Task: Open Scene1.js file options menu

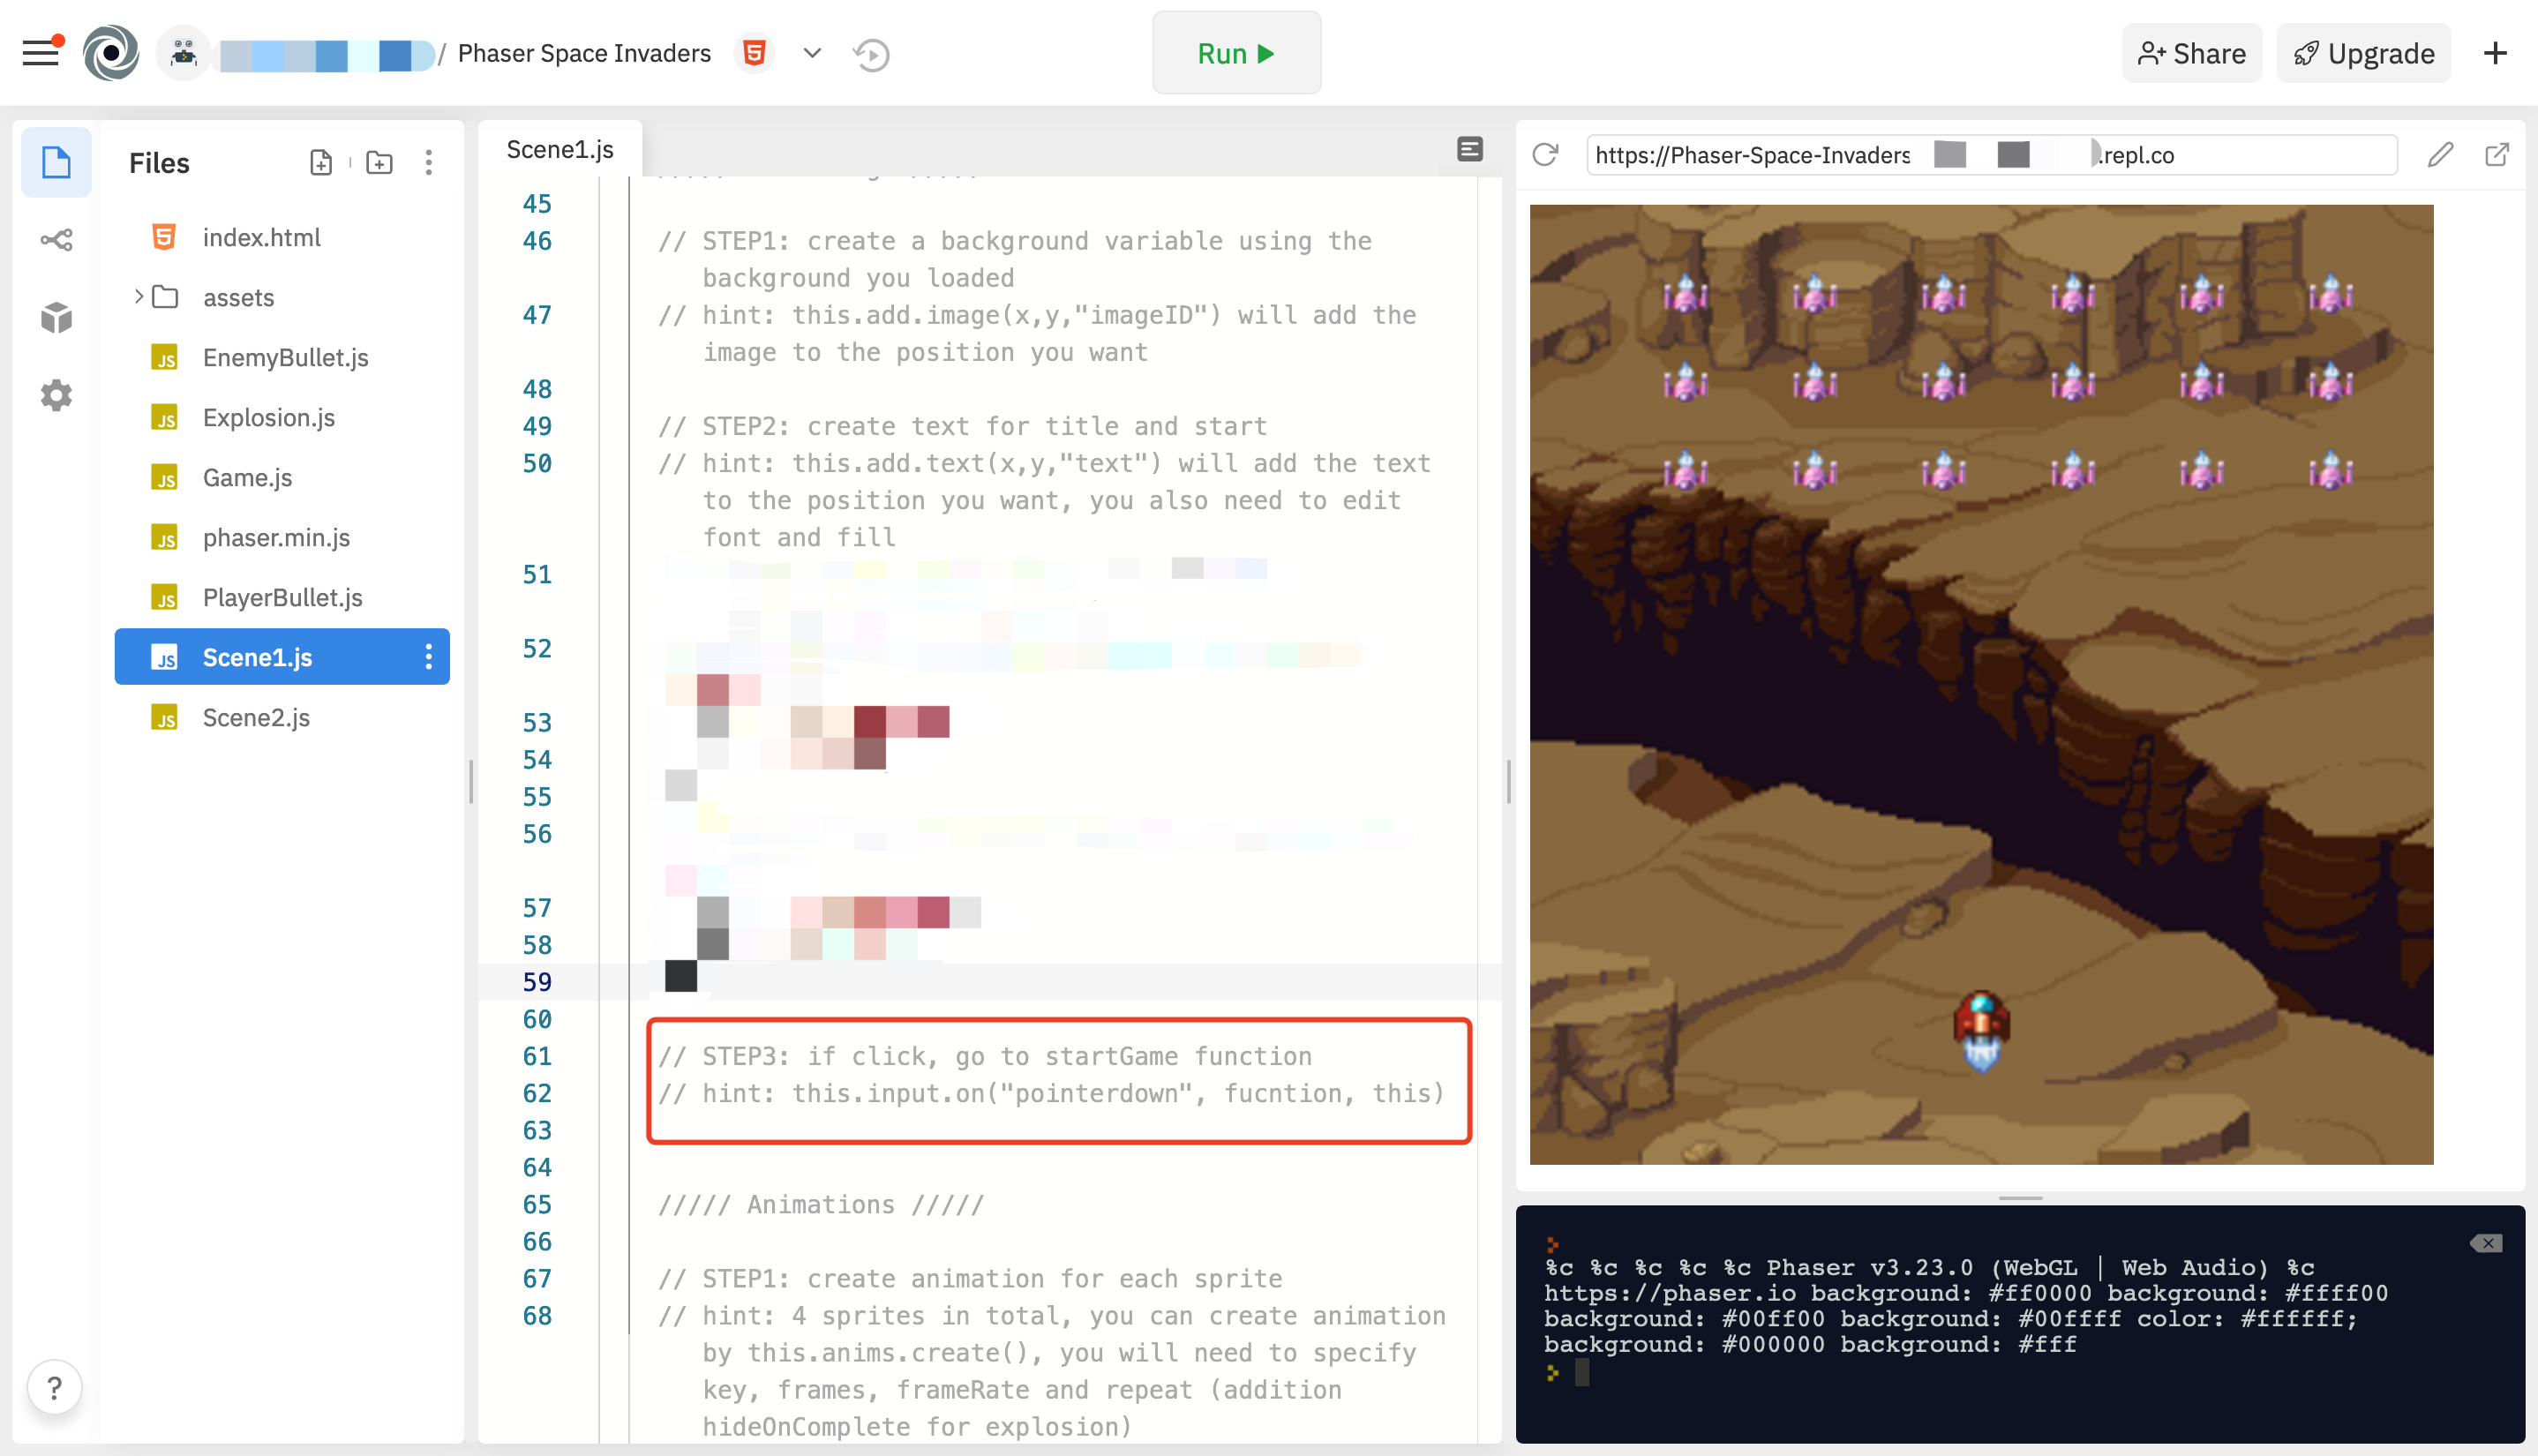Action: (x=429, y=657)
